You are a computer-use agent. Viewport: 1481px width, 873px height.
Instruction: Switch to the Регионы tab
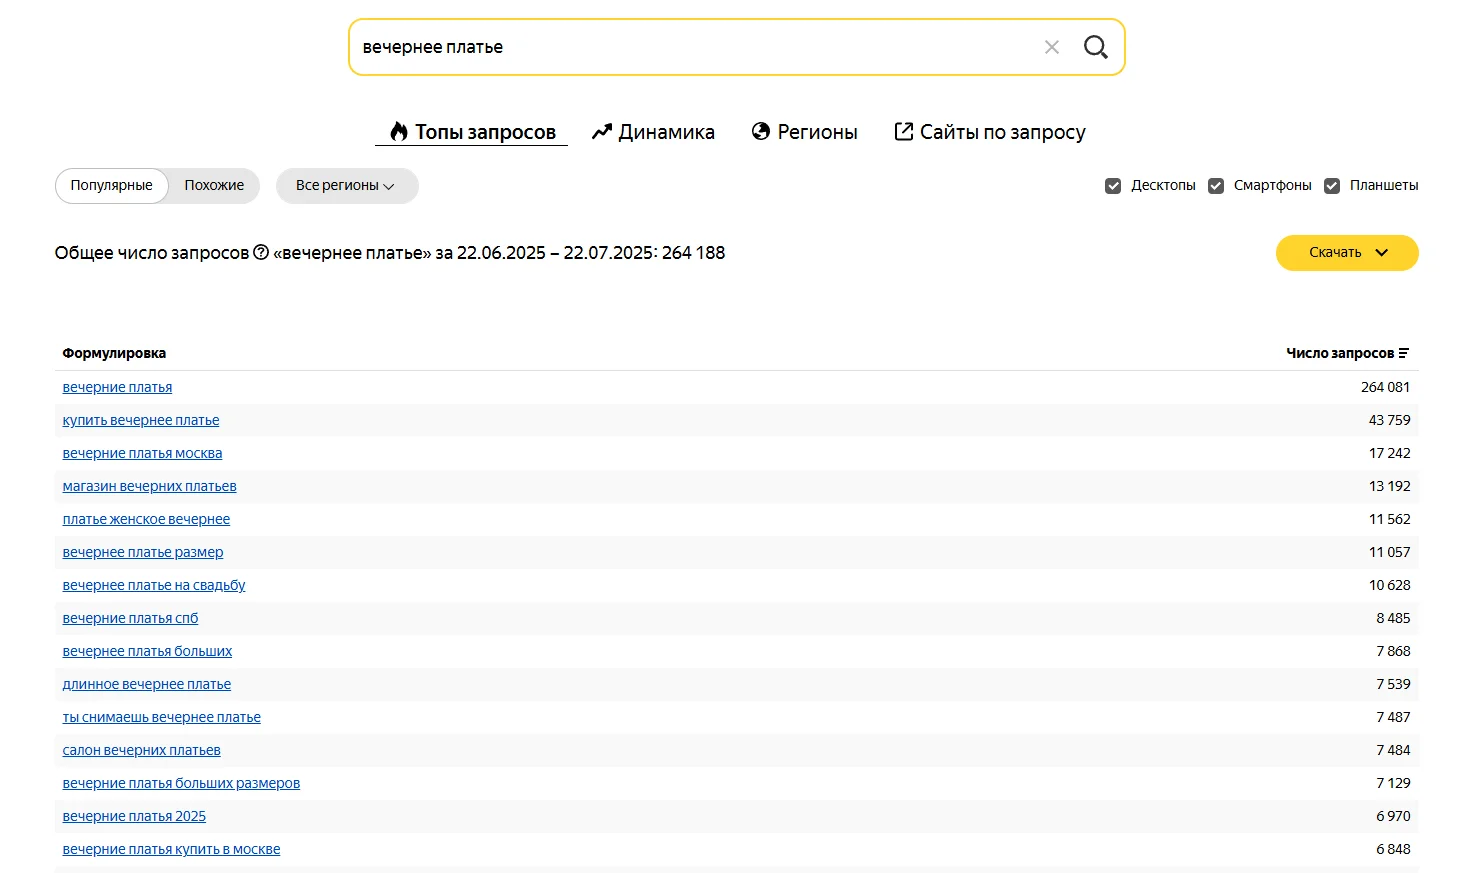coord(817,132)
